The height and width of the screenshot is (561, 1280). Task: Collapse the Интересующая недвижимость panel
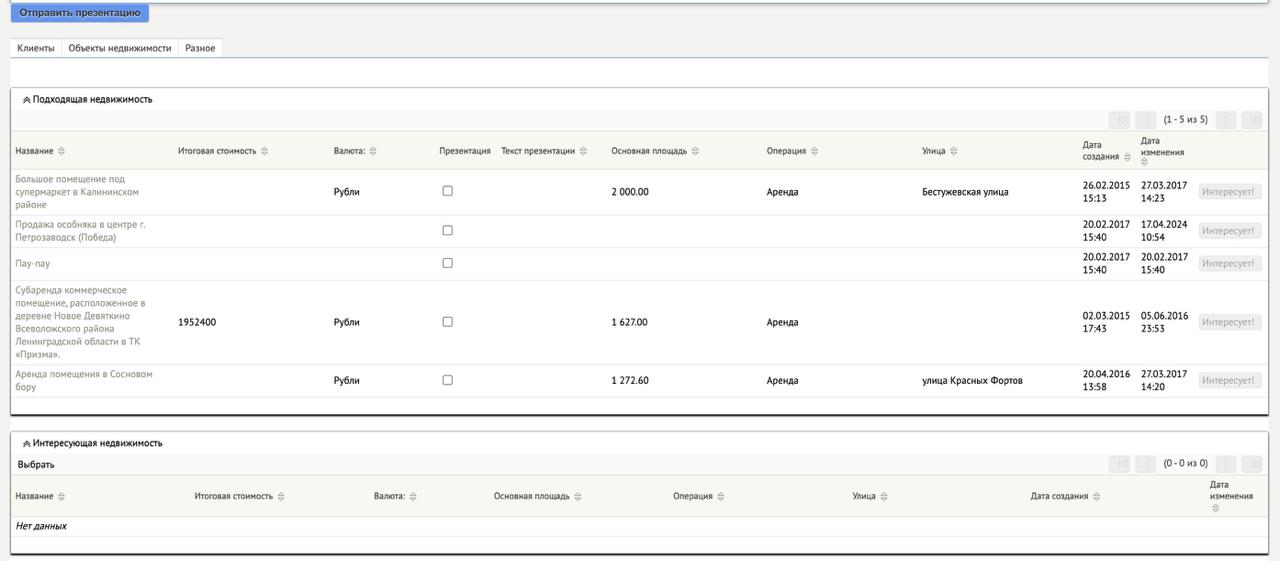click(x=26, y=443)
